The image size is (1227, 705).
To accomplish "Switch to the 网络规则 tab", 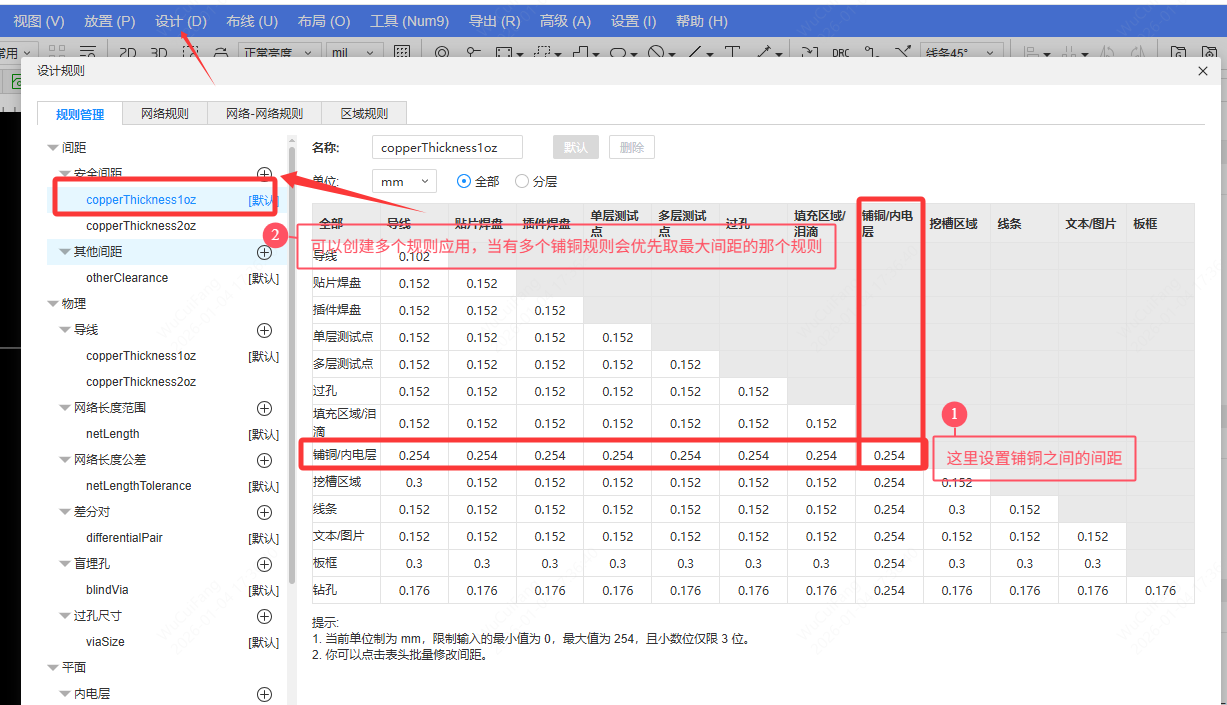I will (164, 114).
